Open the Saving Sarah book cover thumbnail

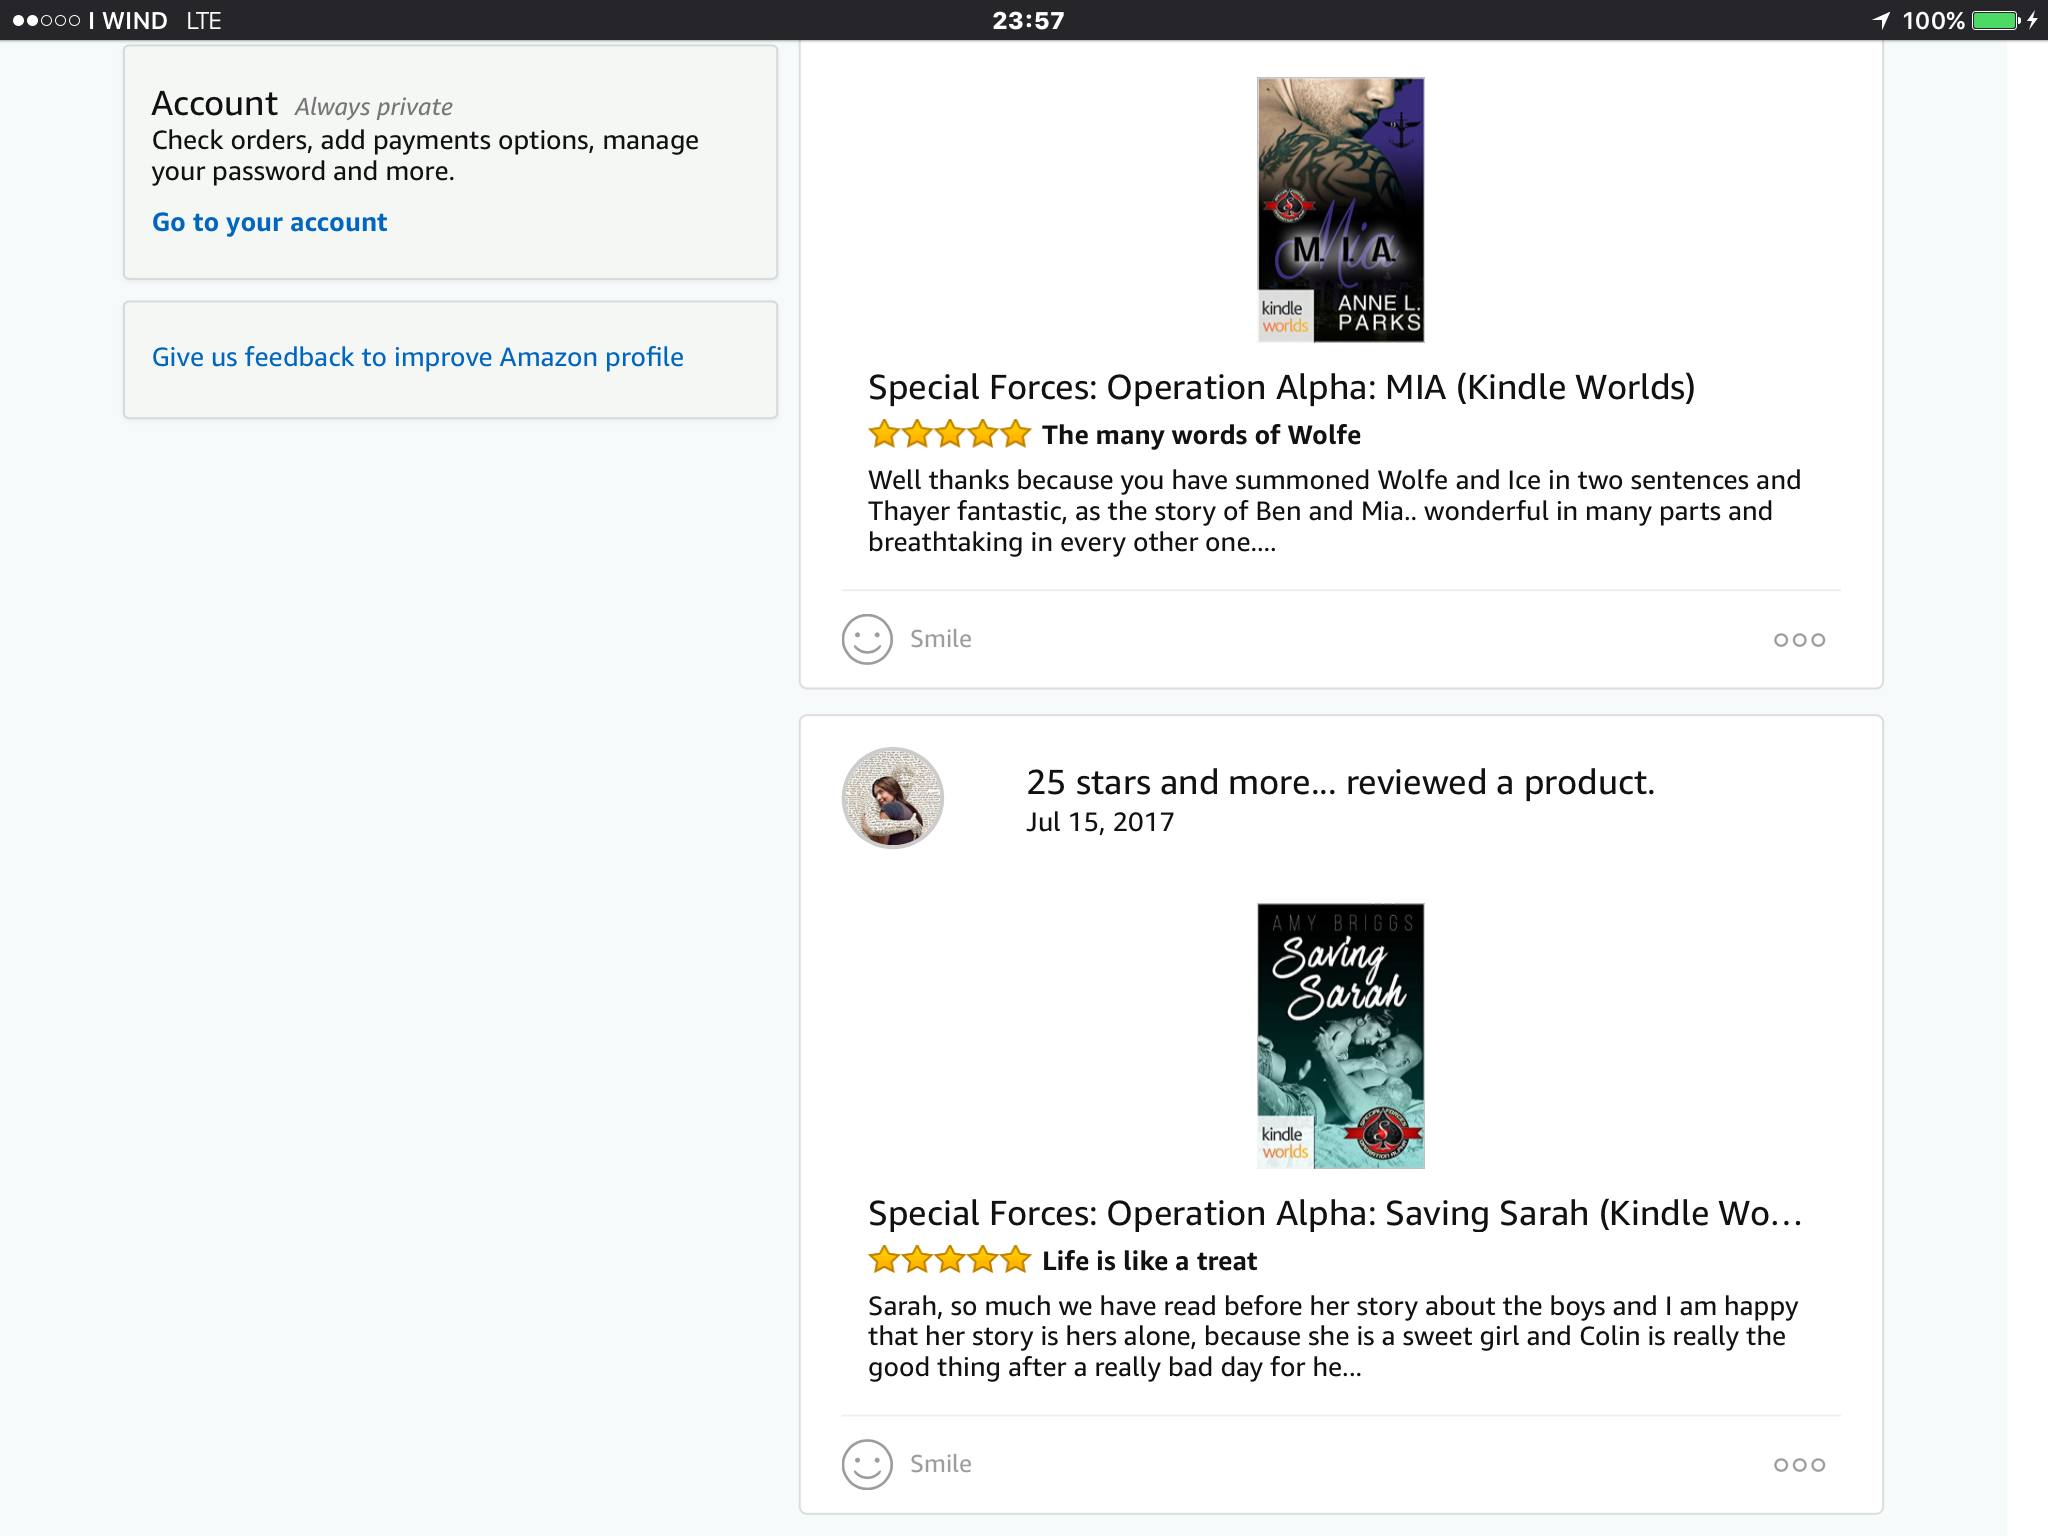(x=1340, y=1036)
